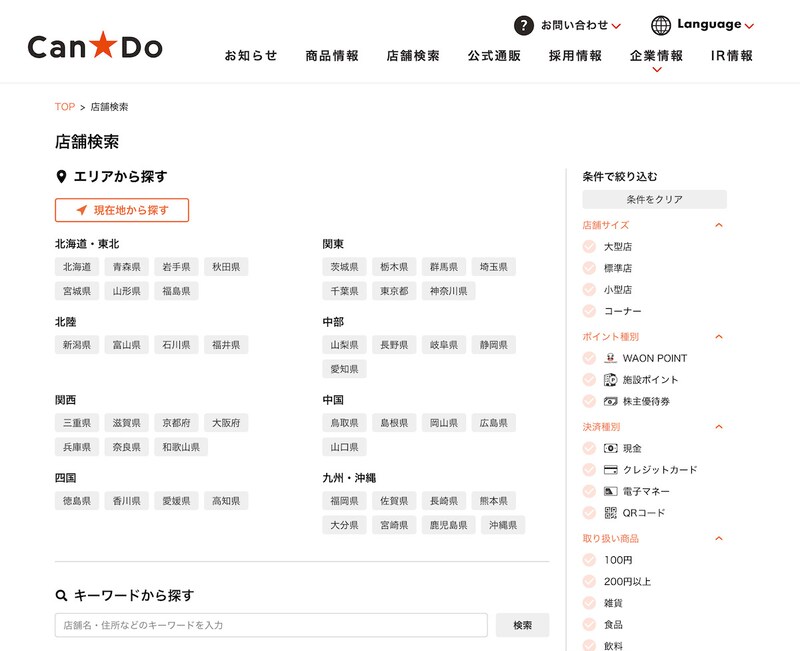Screen dimensions: 800x651
Task: Open the Language dropdown
Action: (x=712, y=23)
